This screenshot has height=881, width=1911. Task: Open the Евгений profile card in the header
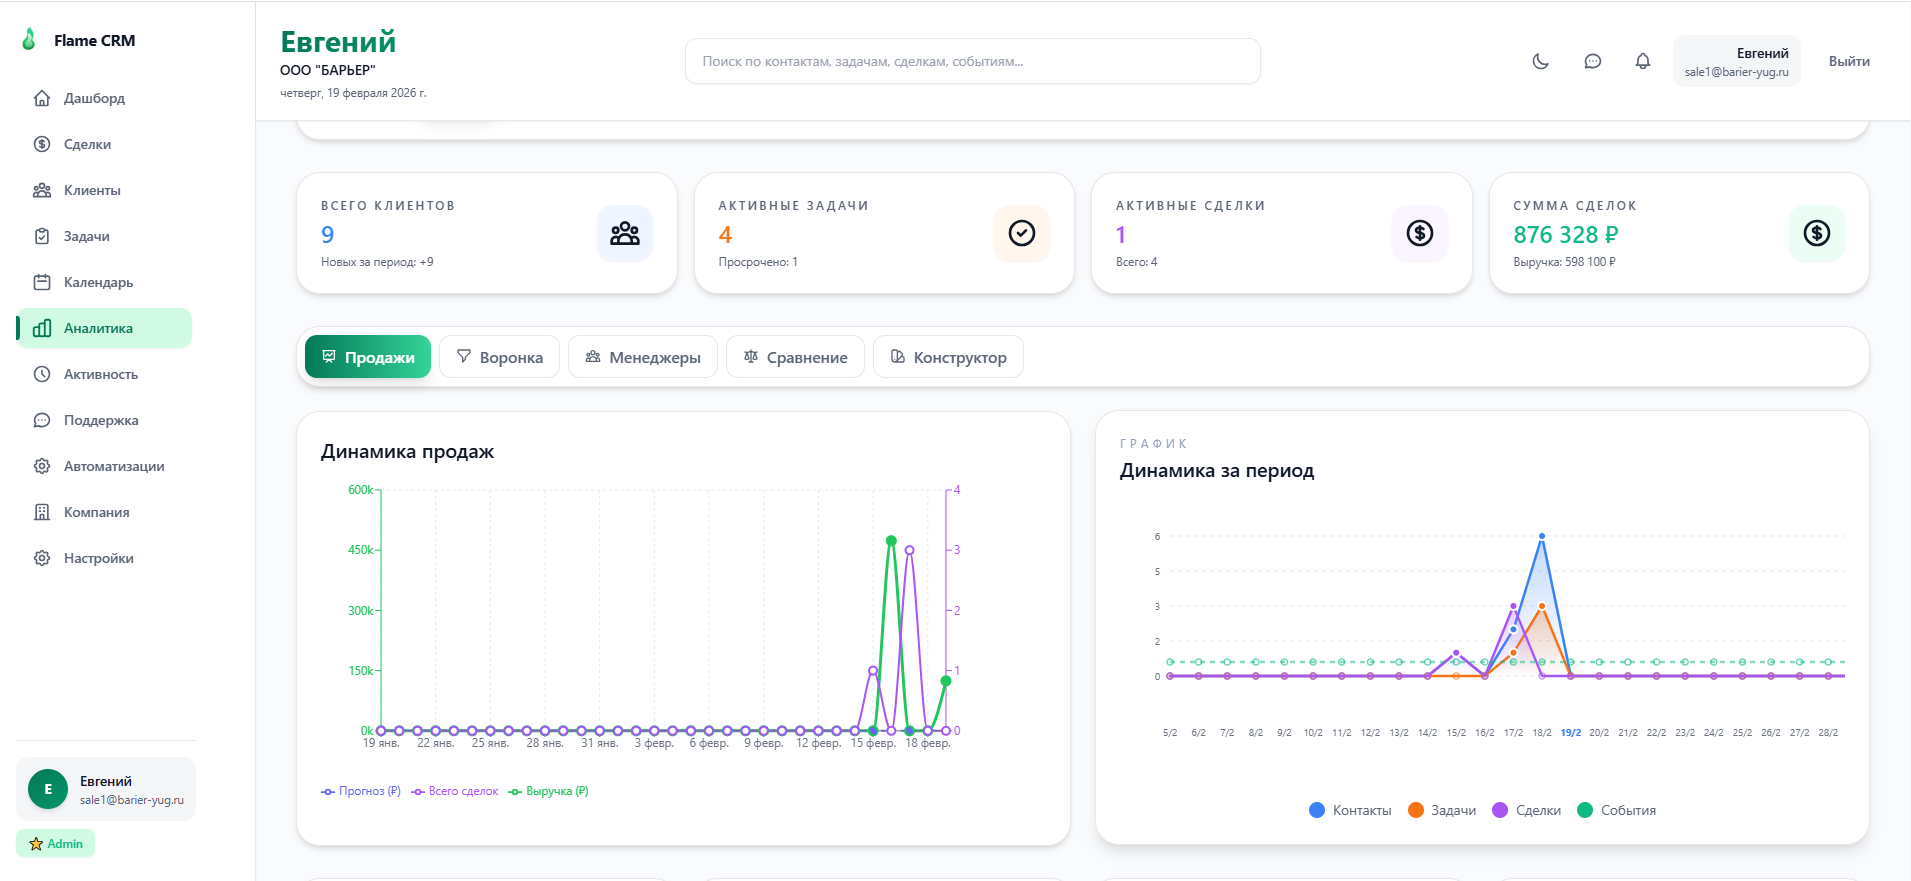tap(1736, 61)
